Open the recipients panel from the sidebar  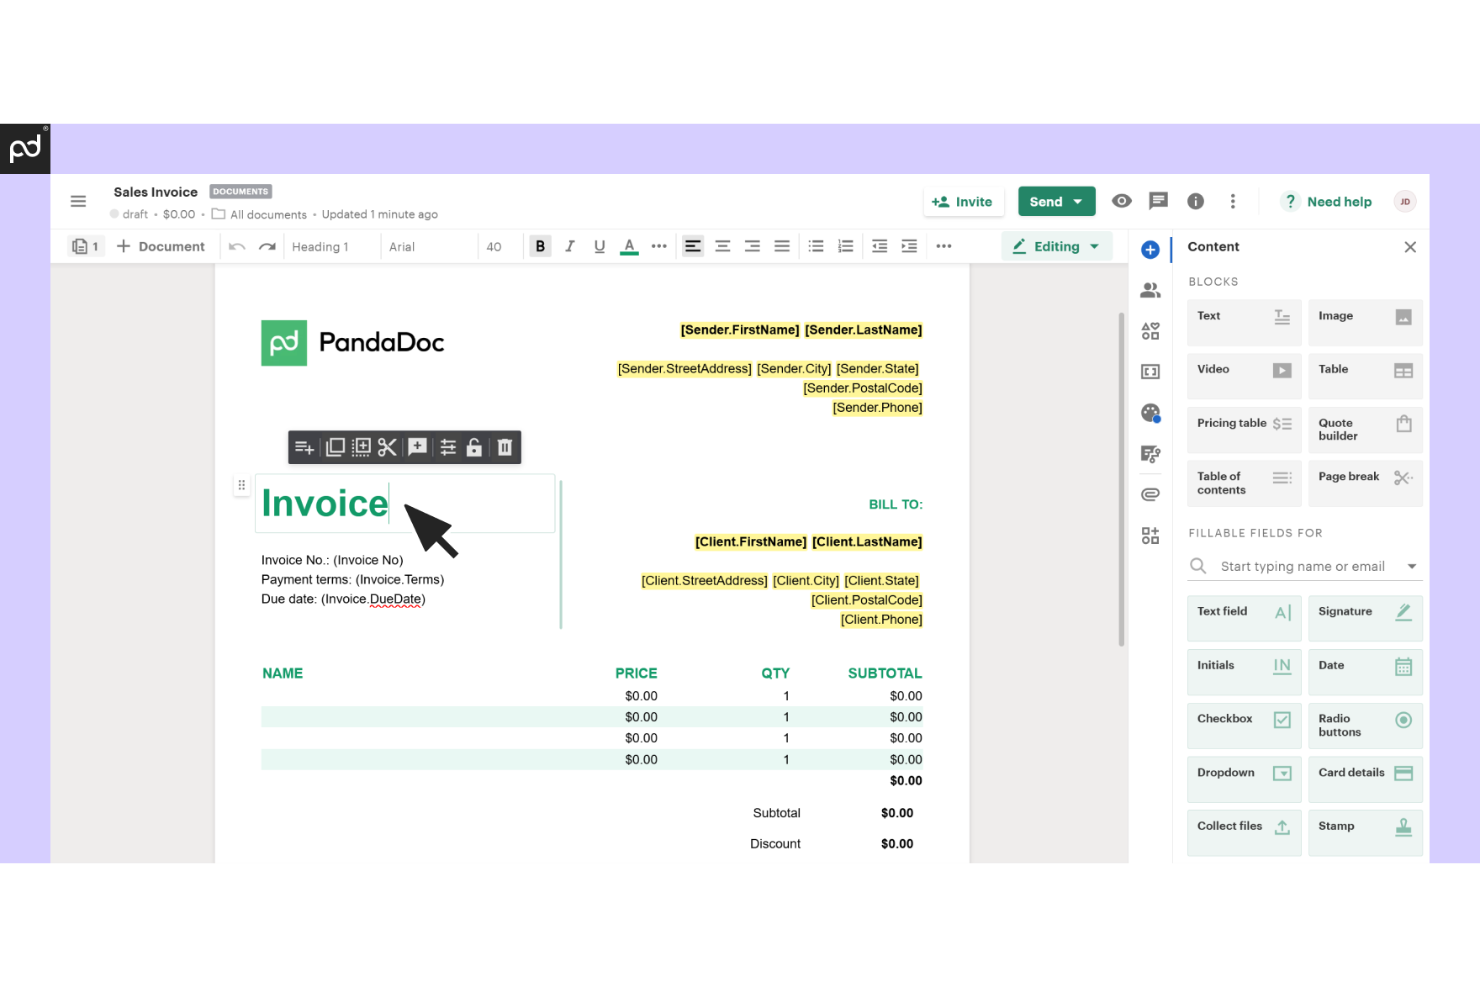coord(1151,289)
